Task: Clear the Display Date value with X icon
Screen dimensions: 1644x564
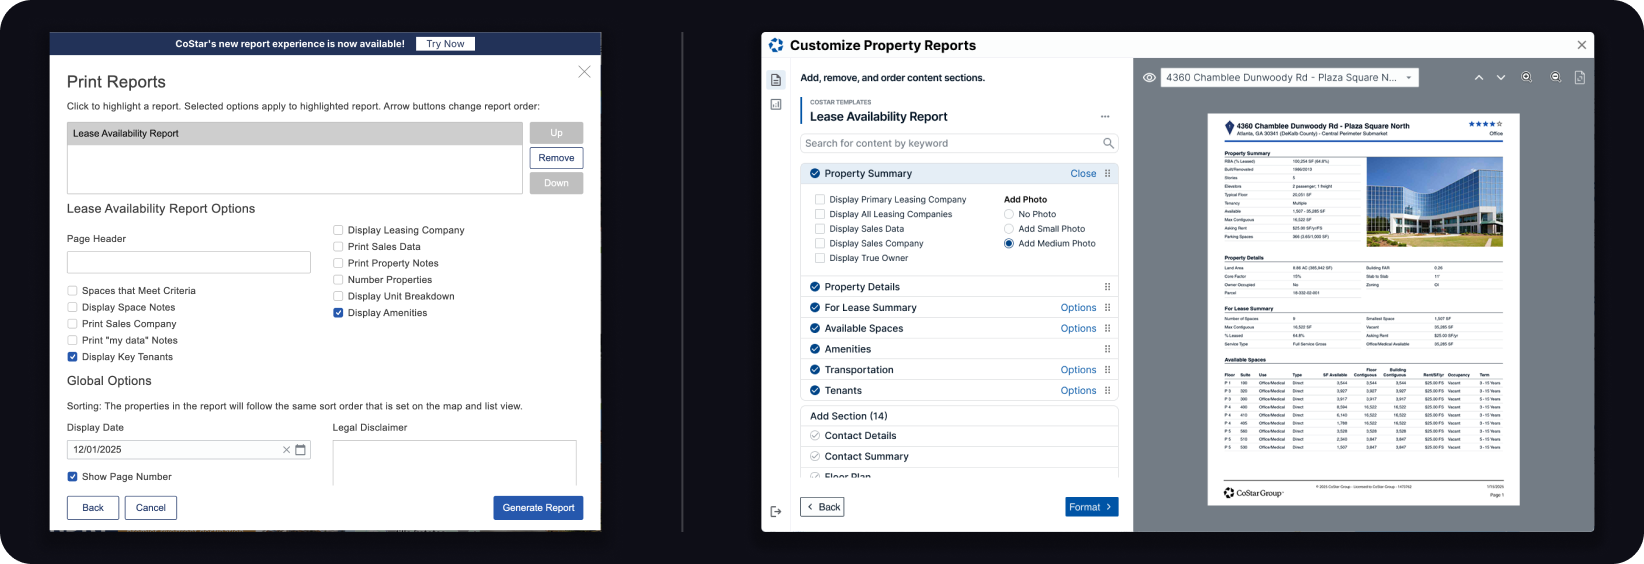Action: 286,450
